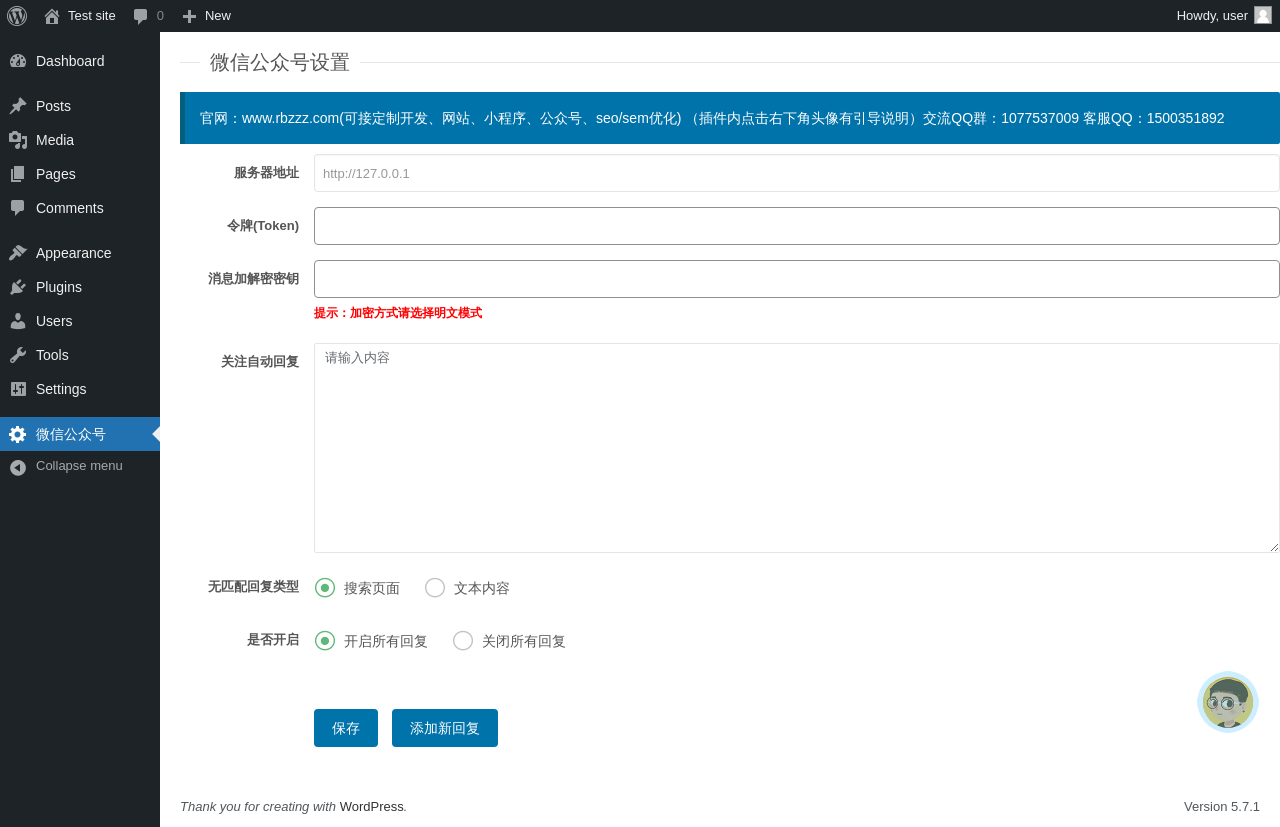This screenshot has height=827, width=1280.
Task: Click the Settings menu label
Action: point(61,389)
